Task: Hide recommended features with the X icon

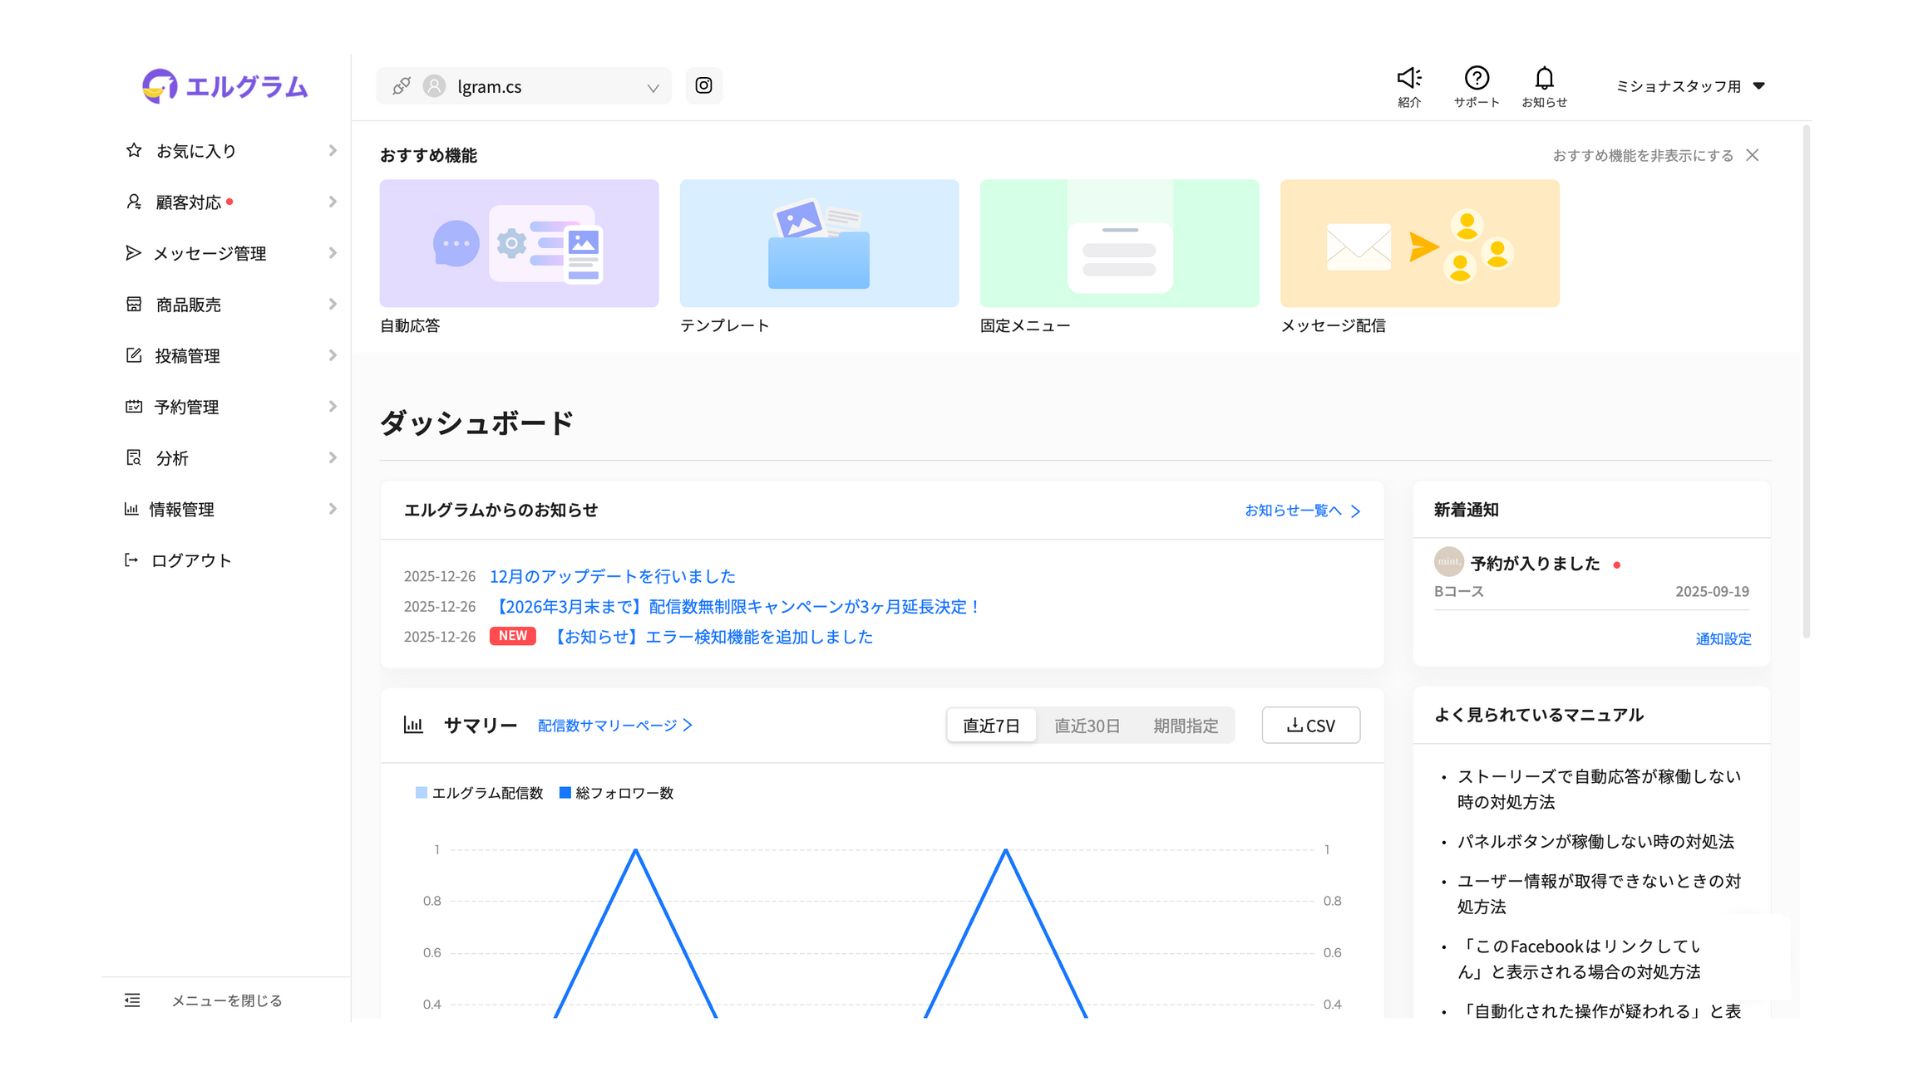Action: [x=1752, y=155]
